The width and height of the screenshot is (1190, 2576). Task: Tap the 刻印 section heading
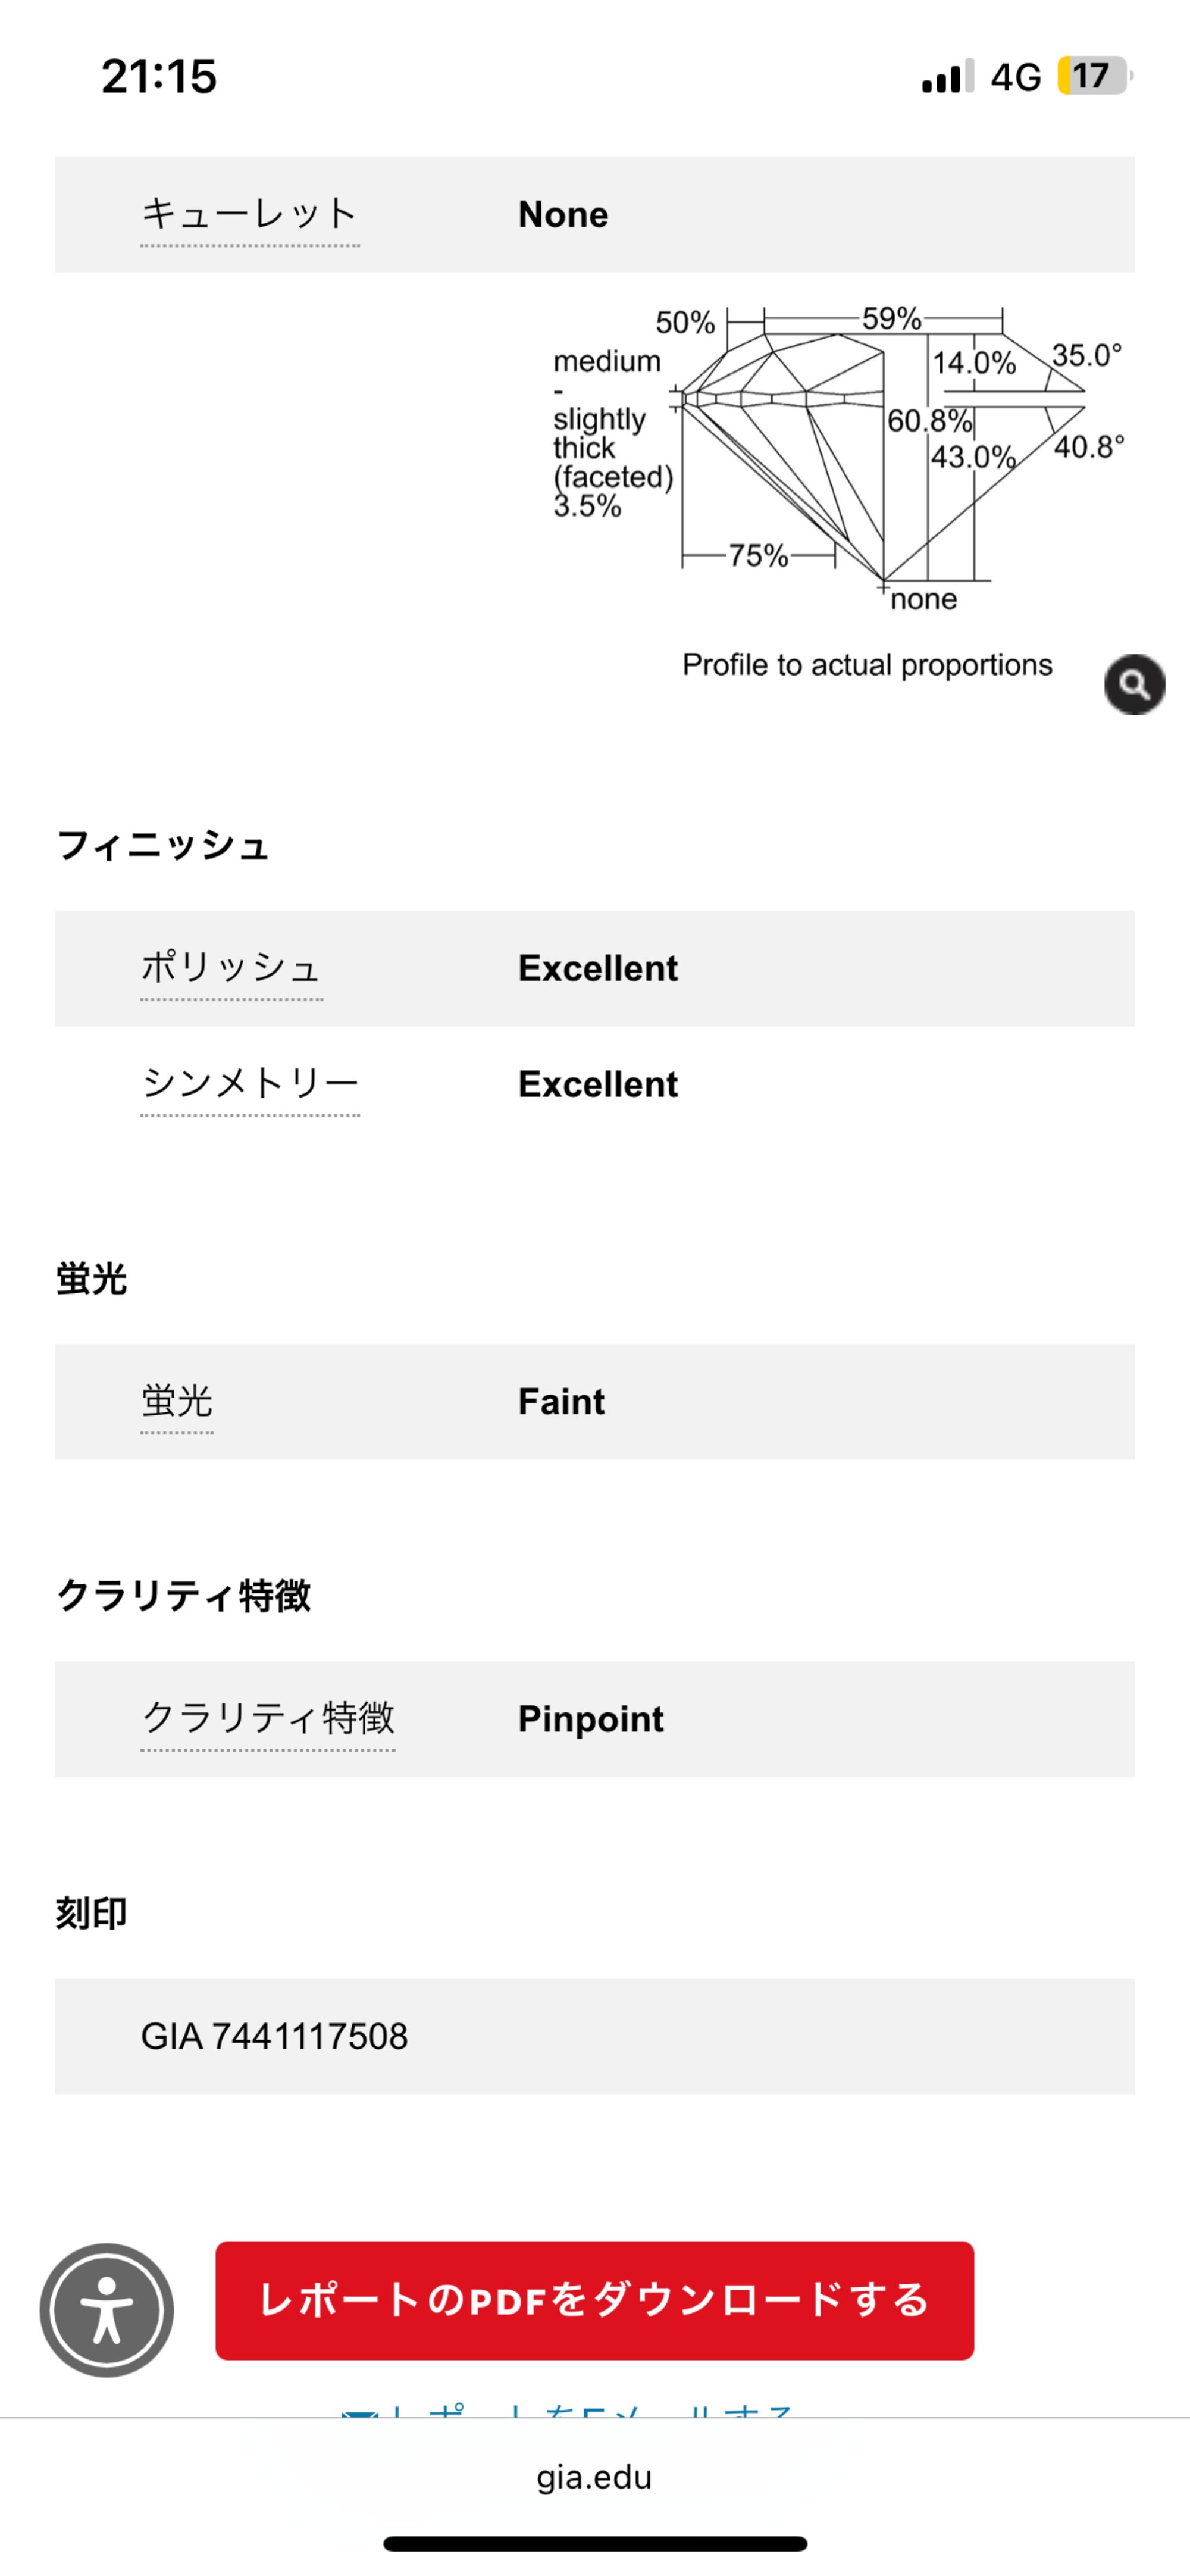click(x=91, y=1913)
